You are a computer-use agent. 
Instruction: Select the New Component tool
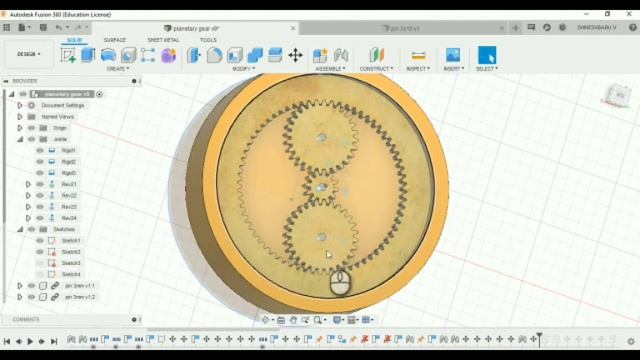[320, 55]
